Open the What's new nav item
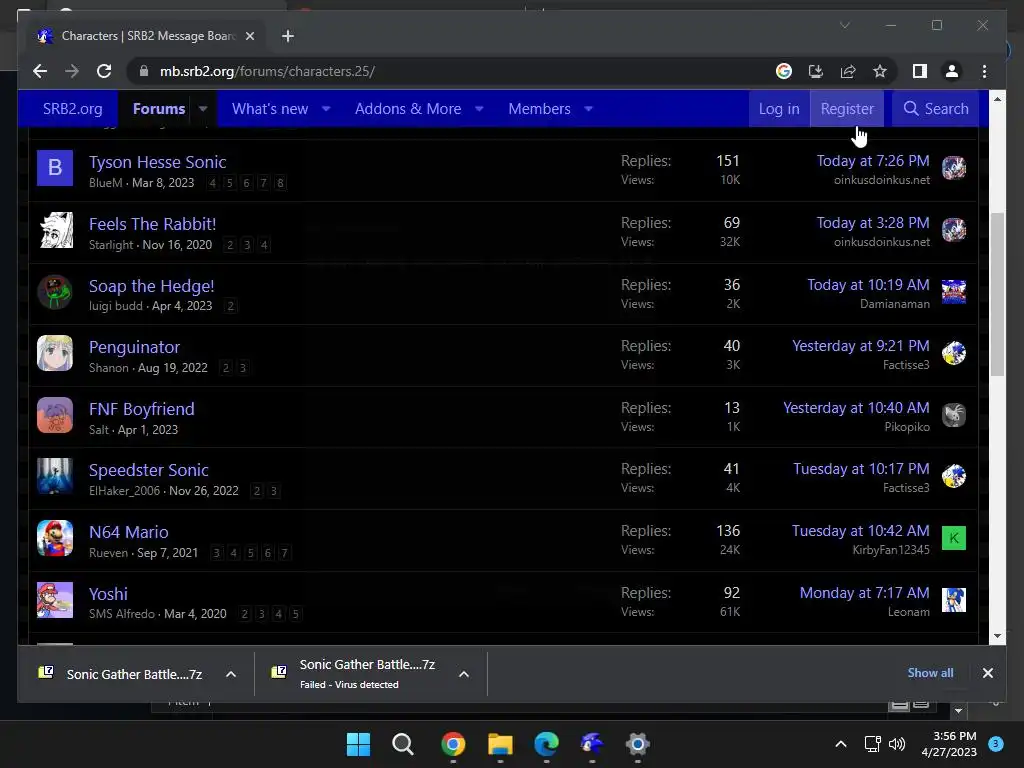Viewport: 1024px width, 768px height. coord(270,108)
